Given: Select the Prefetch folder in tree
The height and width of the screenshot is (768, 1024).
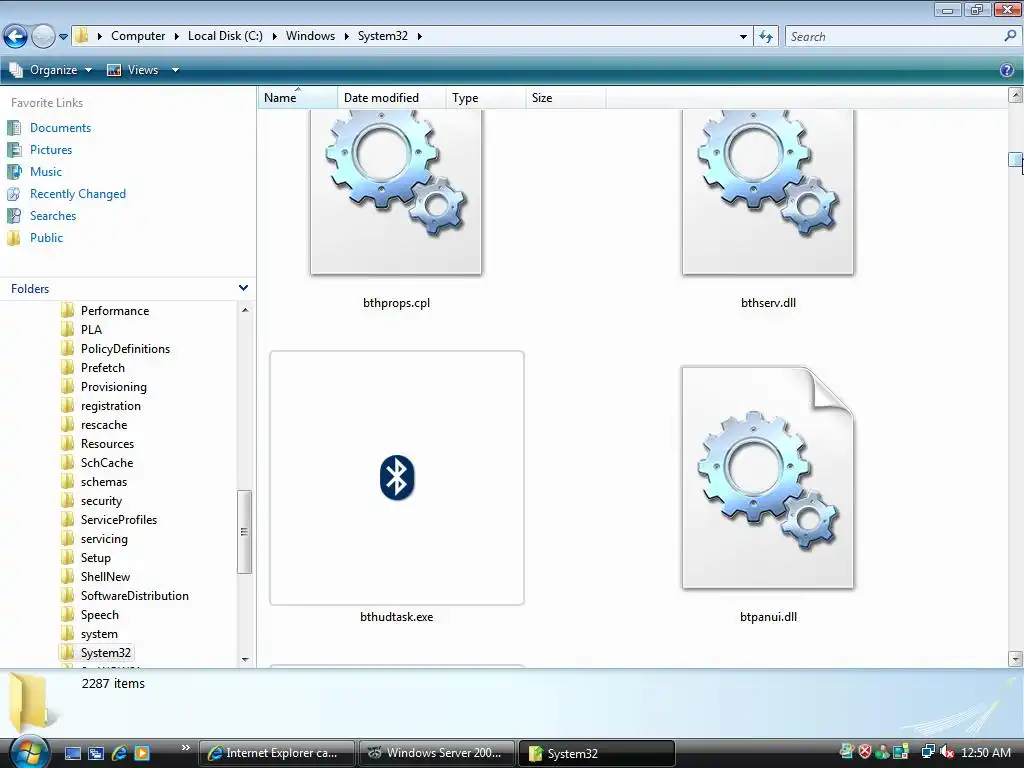Looking at the screenshot, I should point(103,368).
